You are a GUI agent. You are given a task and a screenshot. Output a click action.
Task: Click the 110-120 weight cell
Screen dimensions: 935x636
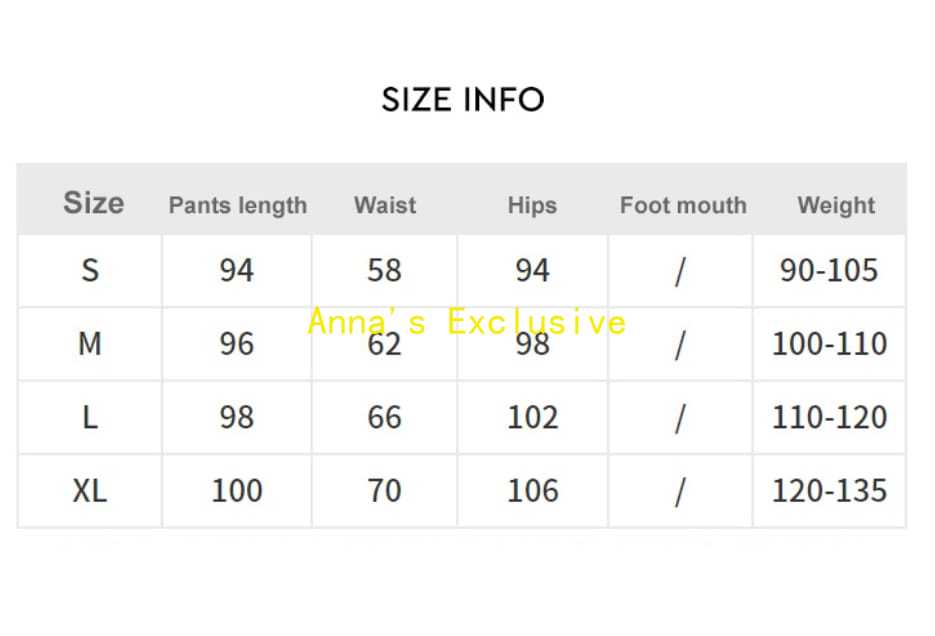pos(829,417)
